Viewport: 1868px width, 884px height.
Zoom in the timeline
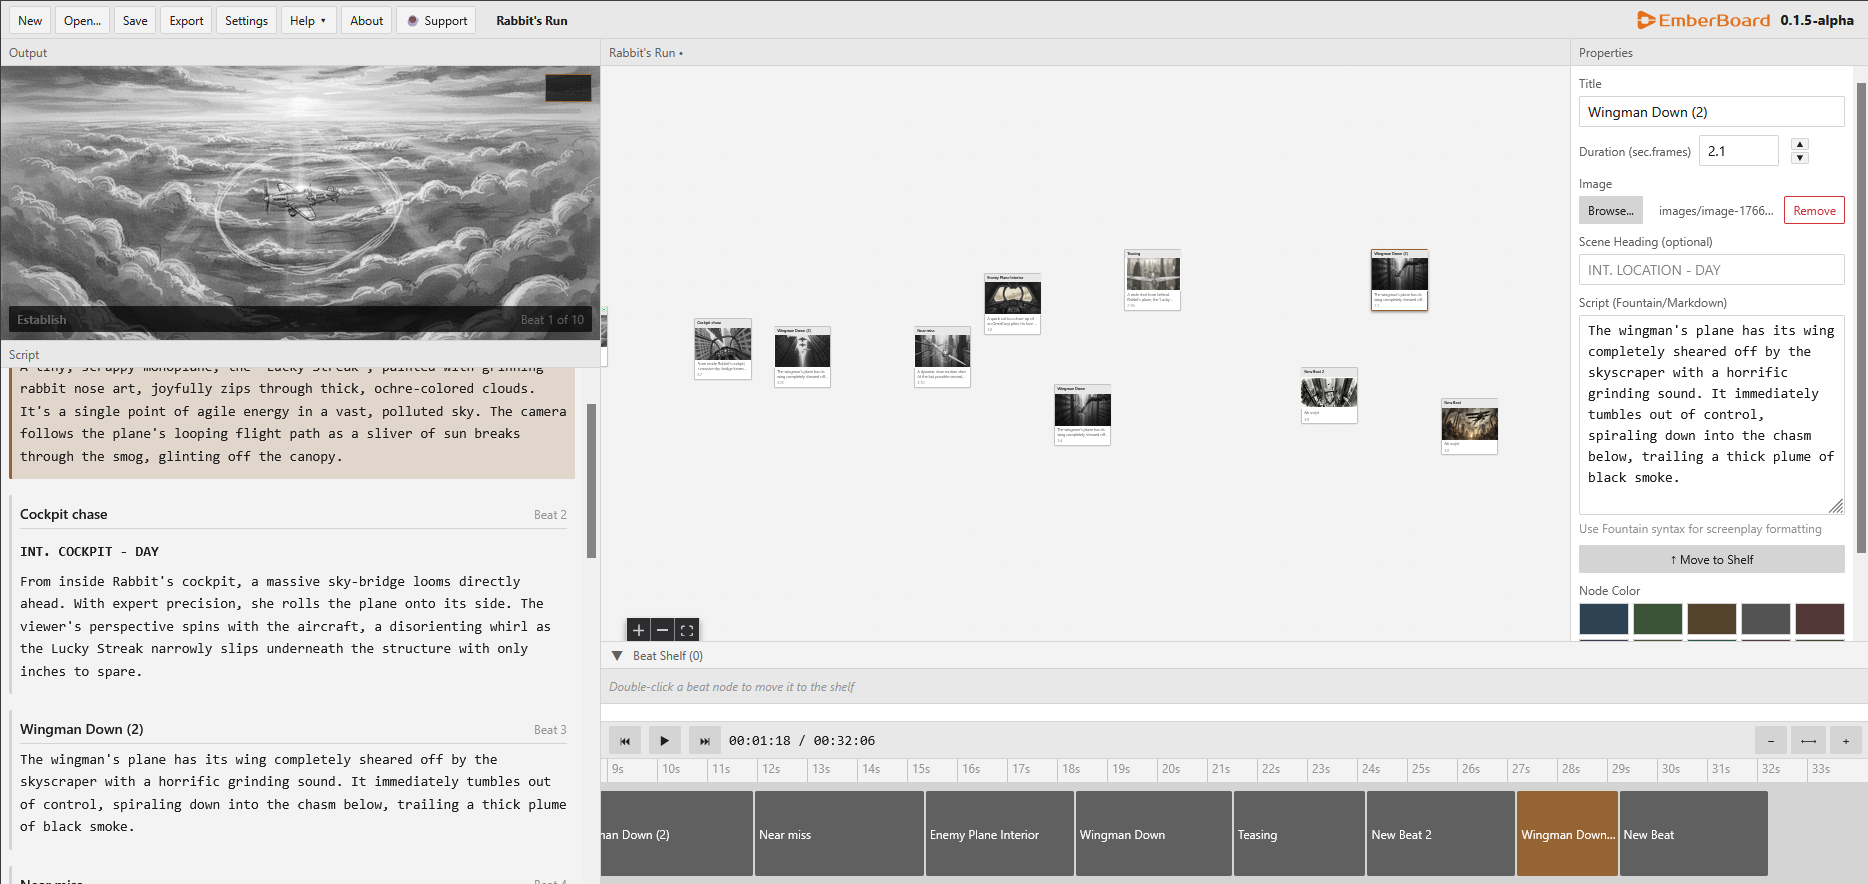[1845, 741]
